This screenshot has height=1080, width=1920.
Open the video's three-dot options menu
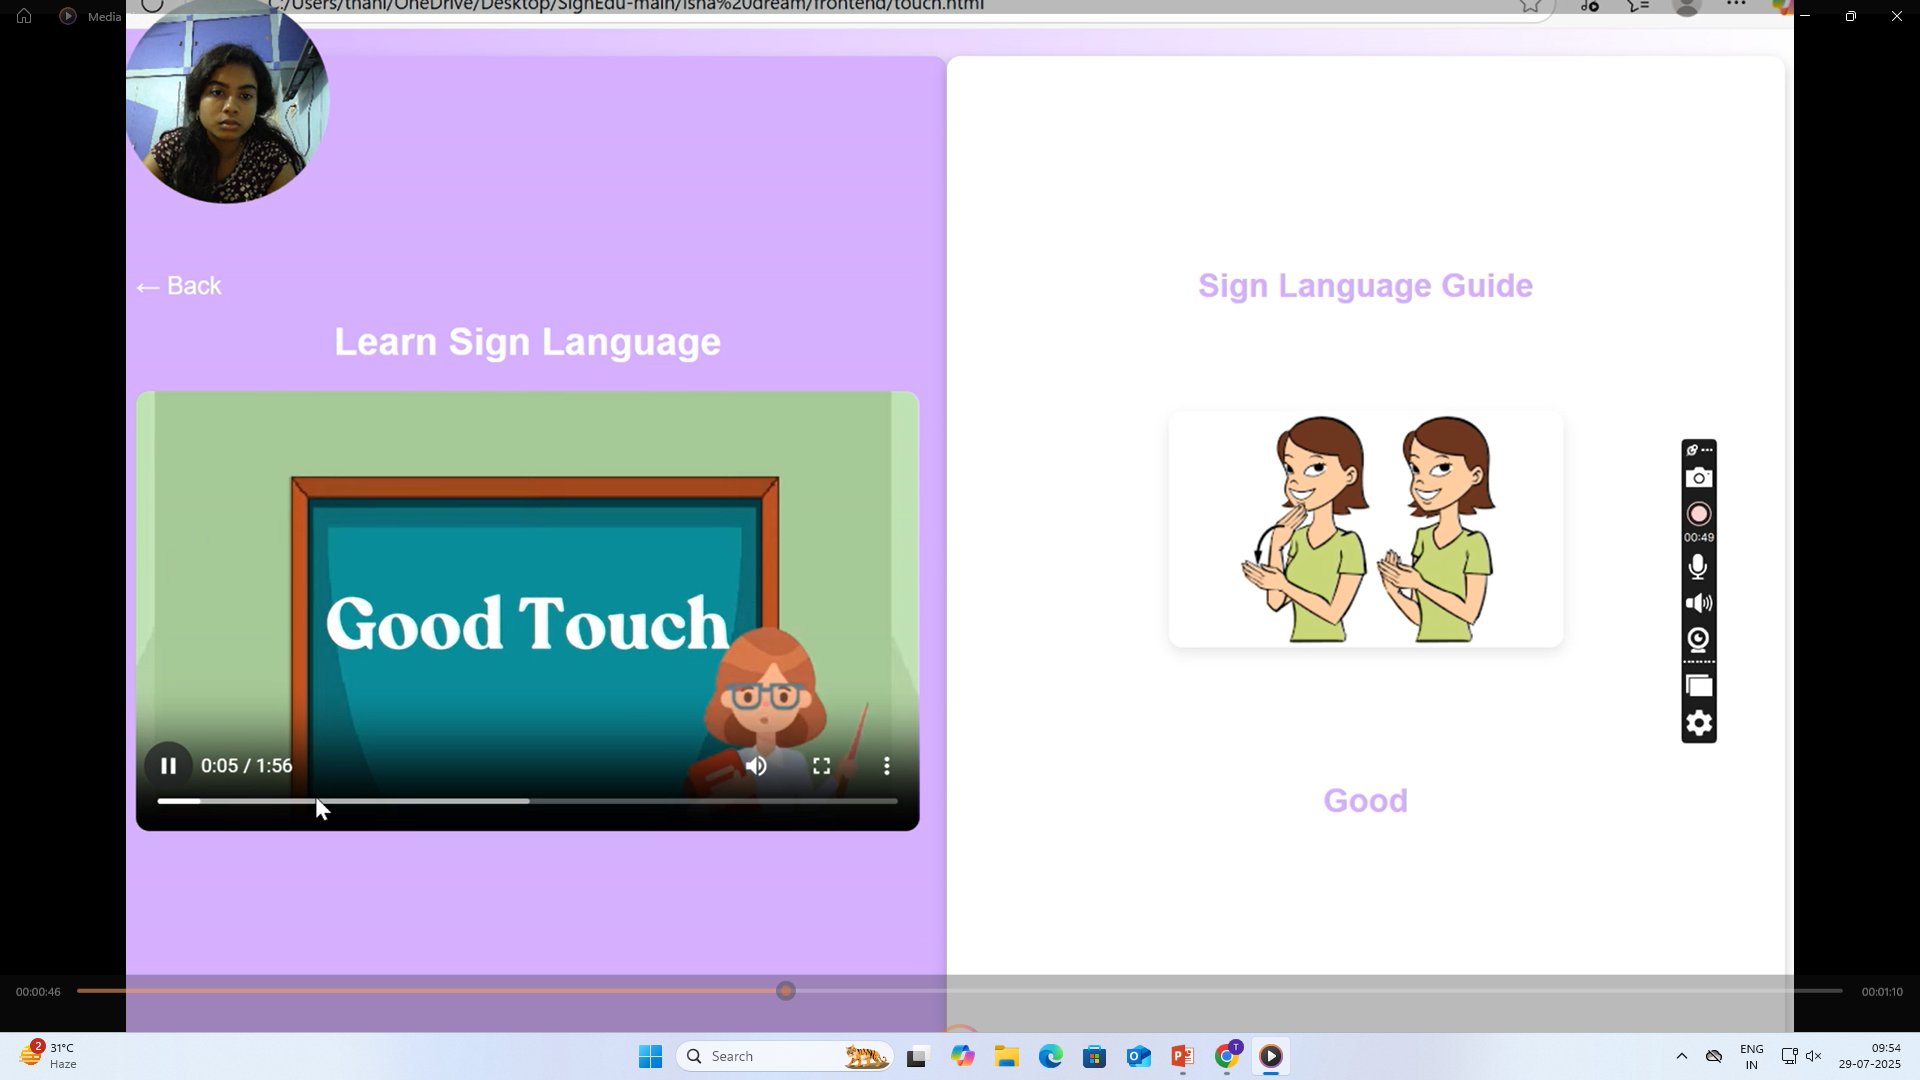point(886,766)
